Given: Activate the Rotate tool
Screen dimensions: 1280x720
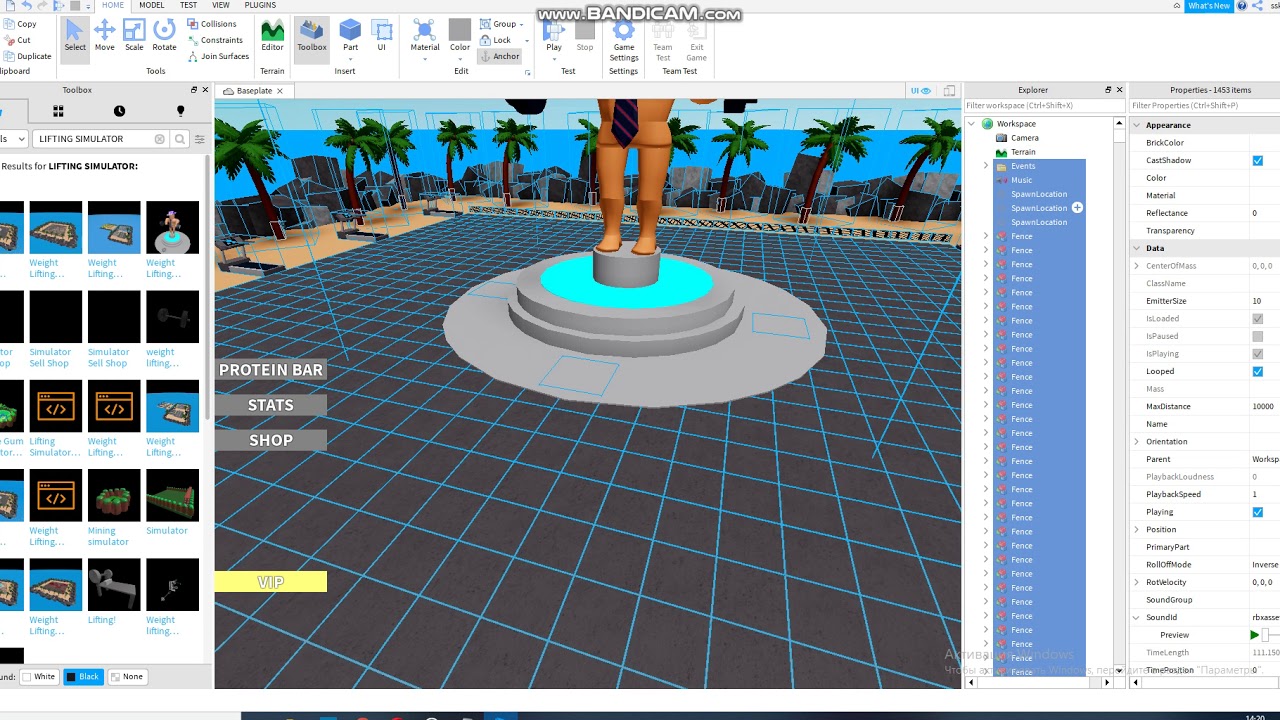Looking at the screenshot, I should coord(164,36).
